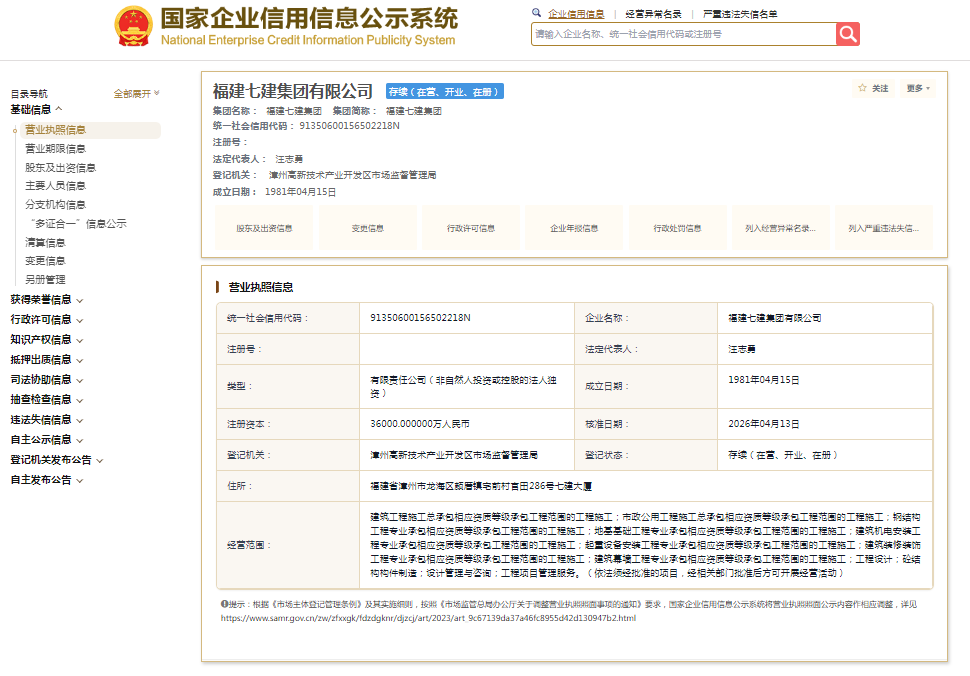Click the search icon beside 企业信用信息

537,14
